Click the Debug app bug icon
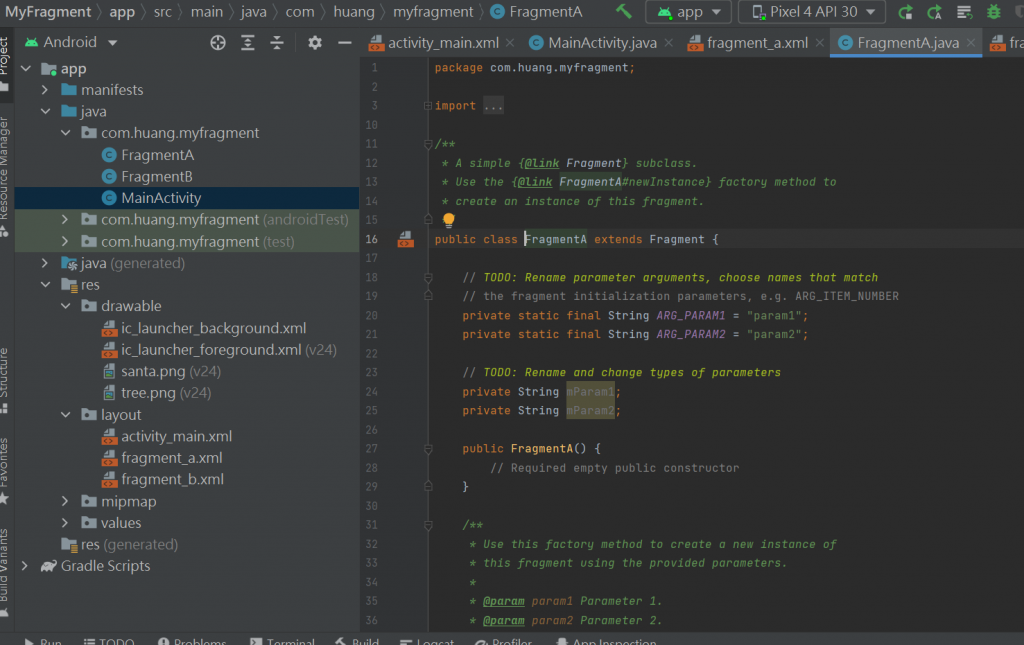The width and height of the screenshot is (1024, 645). (x=993, y=12)
